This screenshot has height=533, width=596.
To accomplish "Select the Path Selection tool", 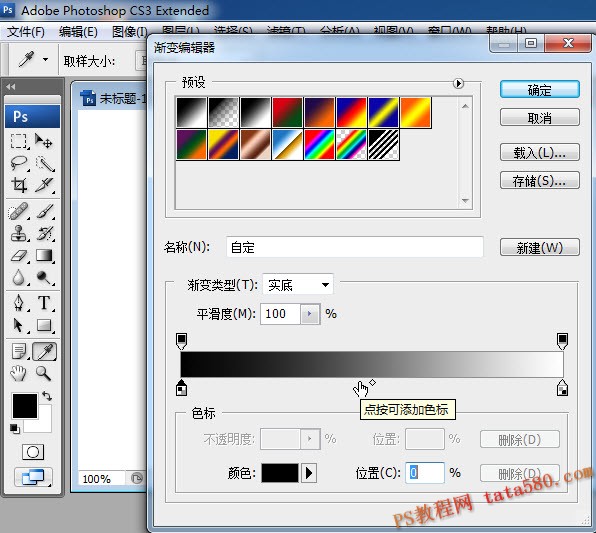I will click(x=18, y=325).
